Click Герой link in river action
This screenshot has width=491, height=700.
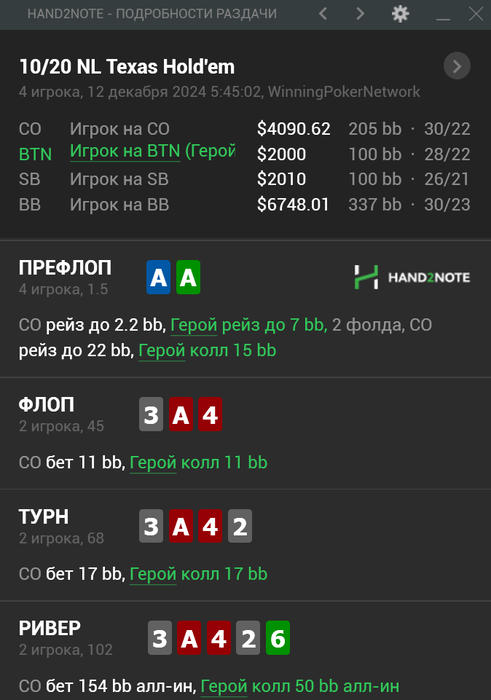click(x=224, y=687)
